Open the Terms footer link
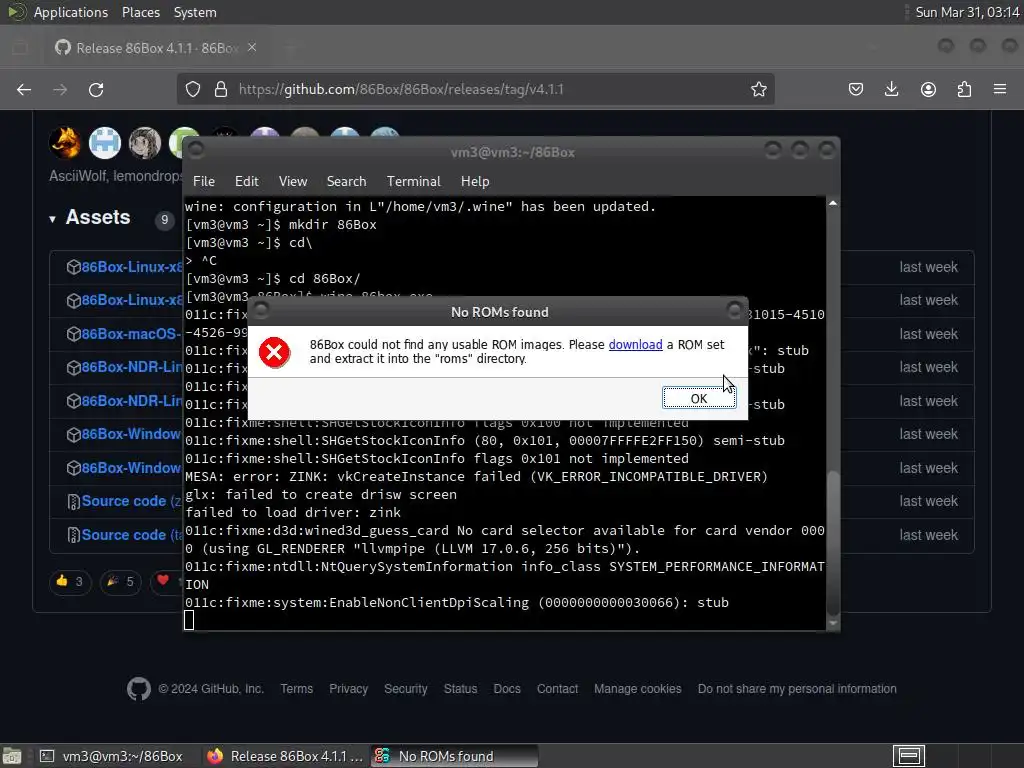Viewport: 1024px width, 768px height. click(x=296, y=689)
